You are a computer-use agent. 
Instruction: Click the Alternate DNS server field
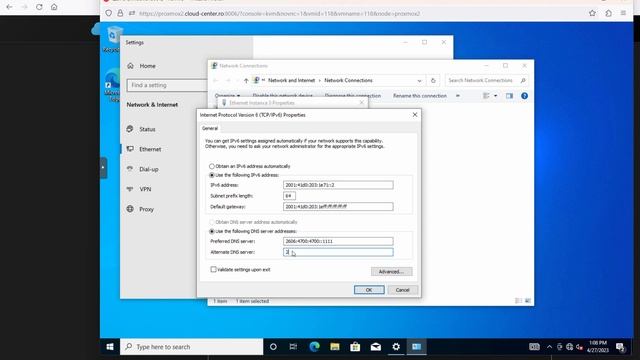coord(338,252)
